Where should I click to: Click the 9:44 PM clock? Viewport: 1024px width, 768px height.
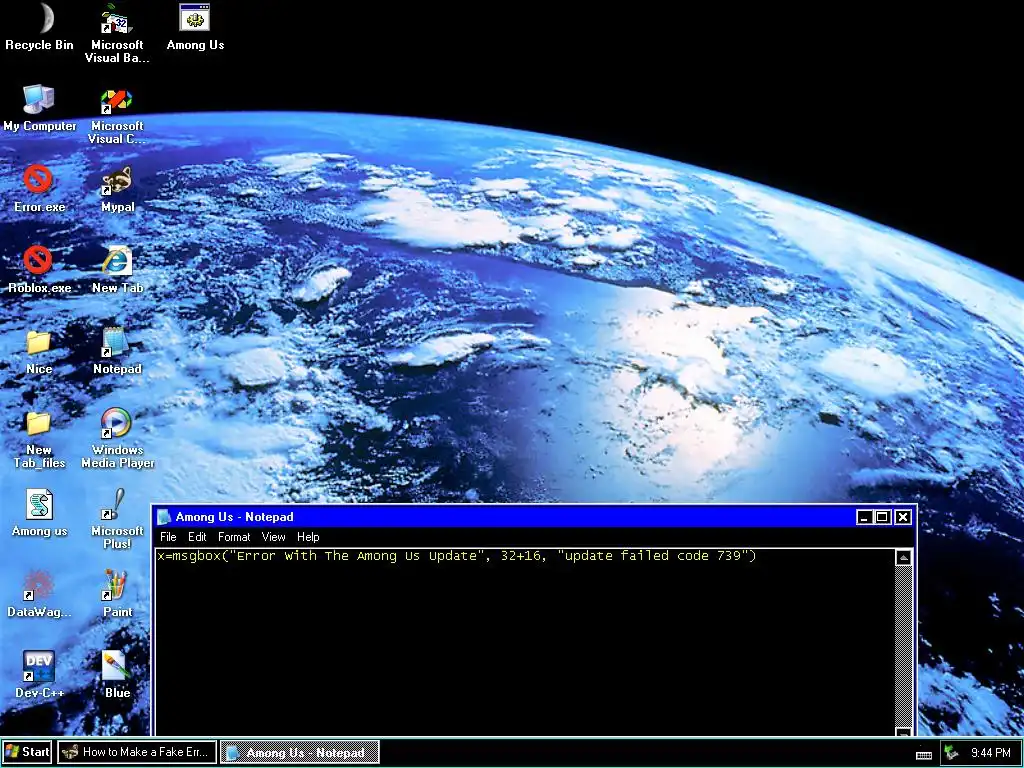[990, 752]
